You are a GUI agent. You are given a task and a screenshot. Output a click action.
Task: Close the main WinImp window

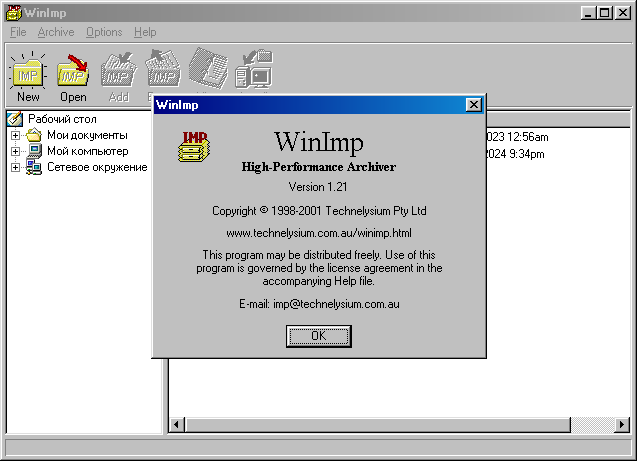click(623, 13)
